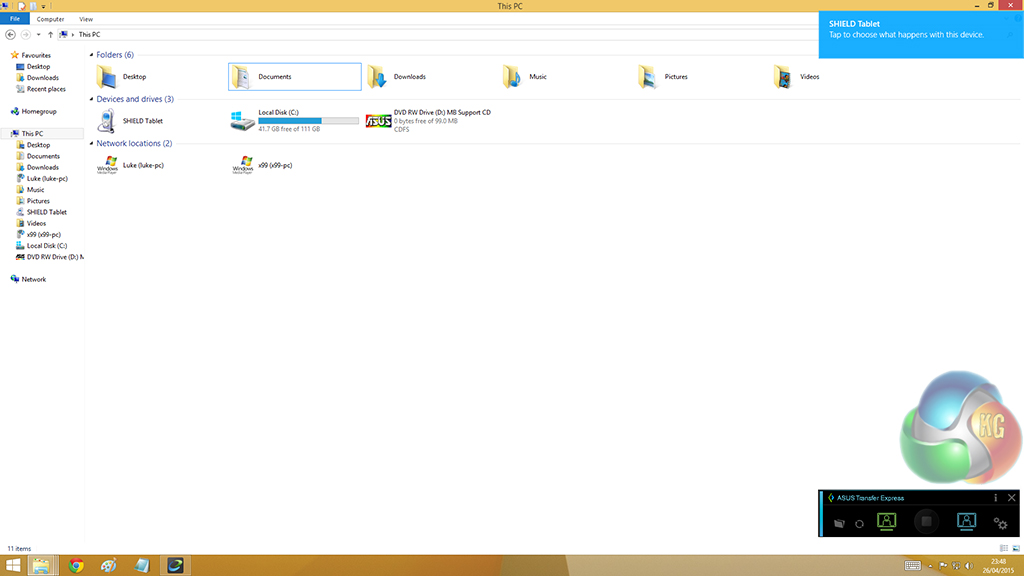Open ASUS Transfer Express settings gears
The width and height of the screenshot is (1024, 576).
pyautogui.click(x=1000, y=523)
